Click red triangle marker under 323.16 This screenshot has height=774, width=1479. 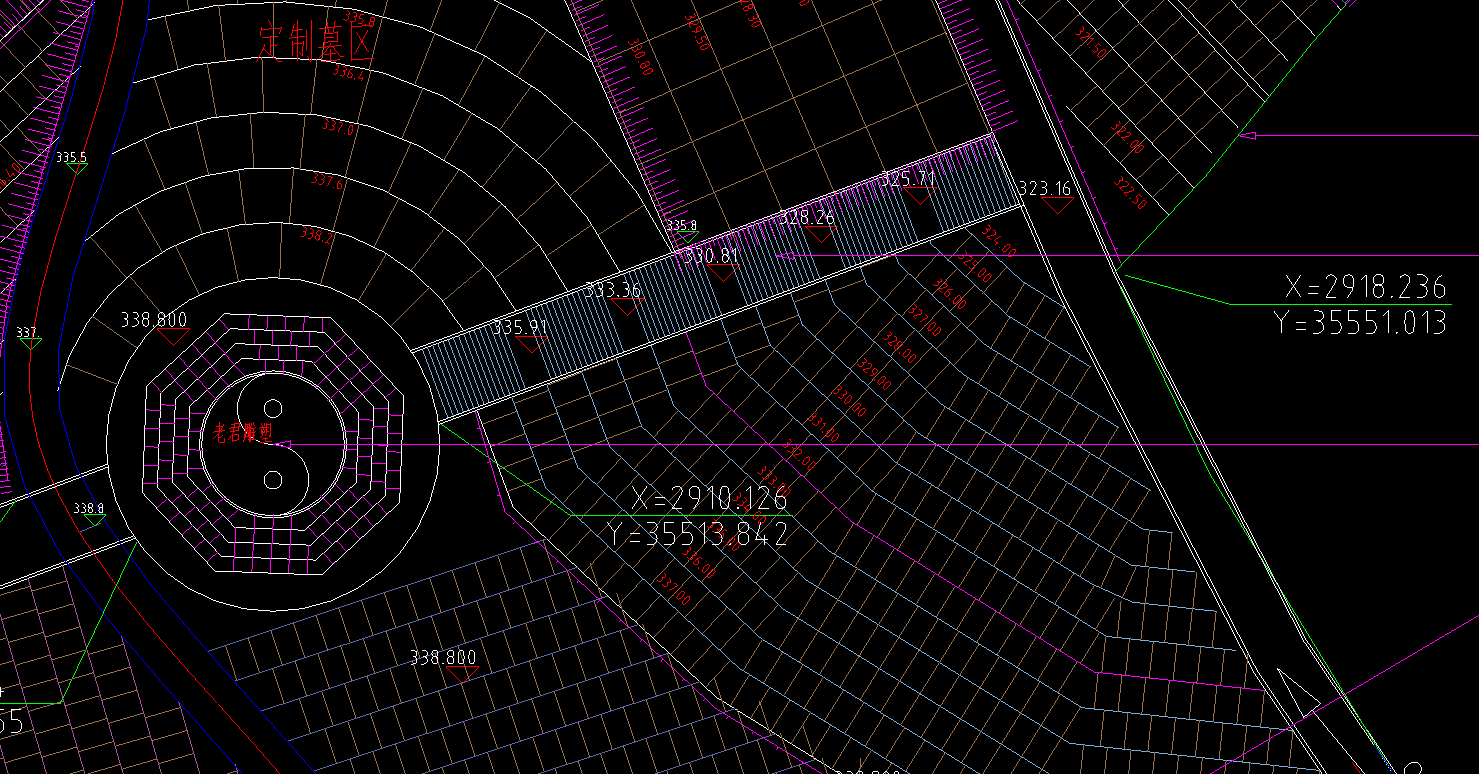point(1055,205)
